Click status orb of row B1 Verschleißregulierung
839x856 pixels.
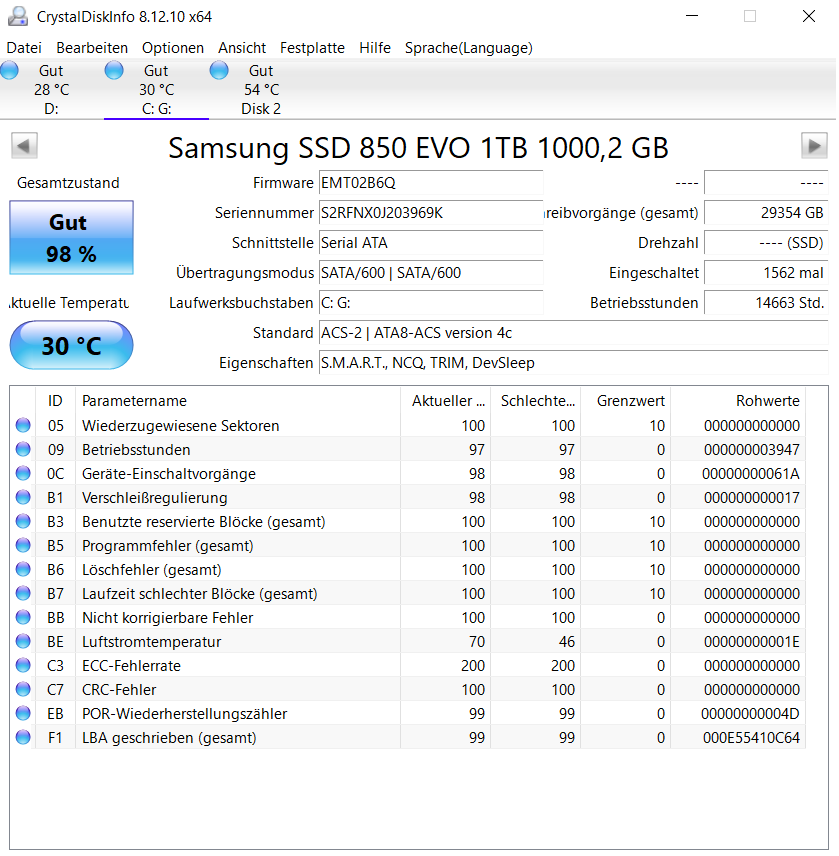pyautogui.click(x=23, y=497)
